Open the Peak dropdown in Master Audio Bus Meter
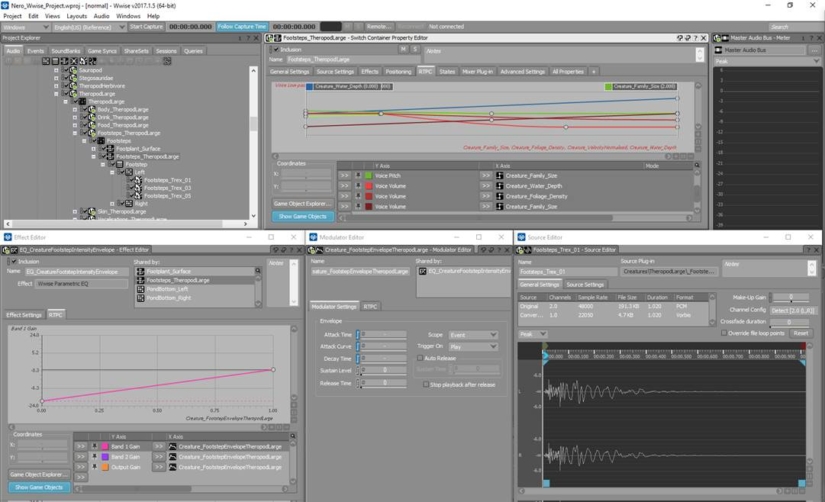The height and width of the screenshot is (502, 825). [x=767, y=61]
